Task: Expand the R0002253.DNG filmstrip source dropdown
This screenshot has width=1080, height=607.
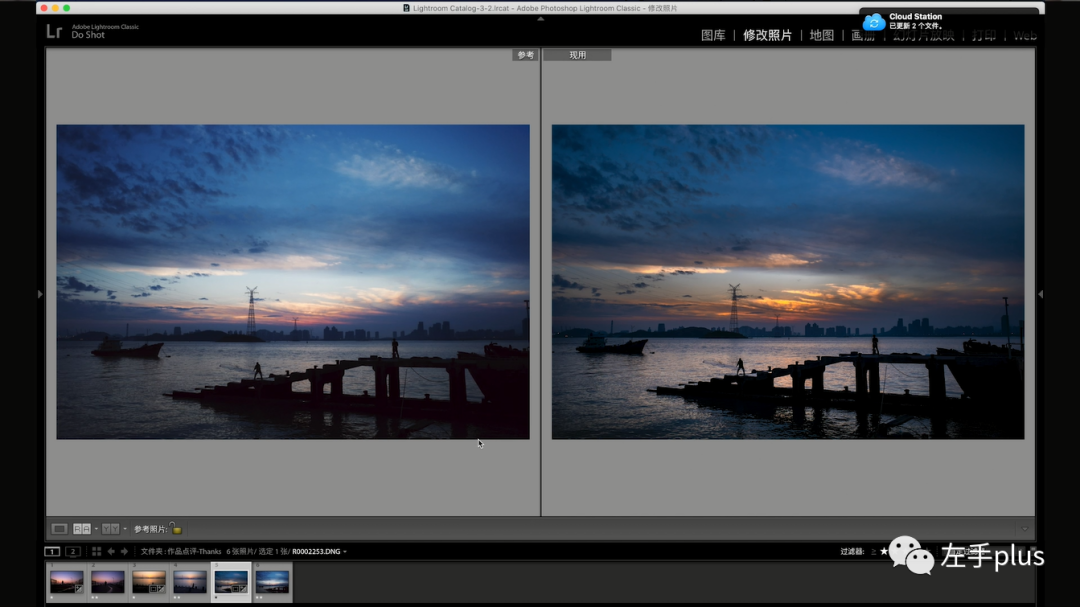Action: coord(344,552)
